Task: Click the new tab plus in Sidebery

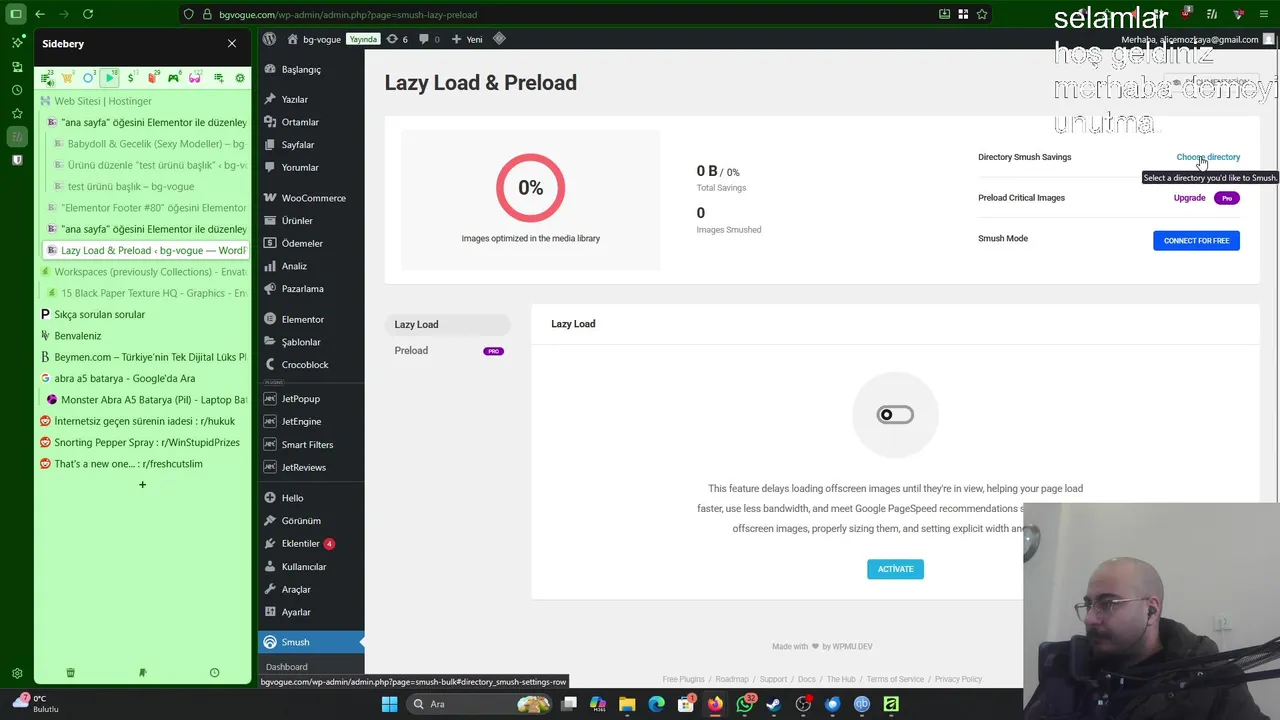Action: [142, 485]
